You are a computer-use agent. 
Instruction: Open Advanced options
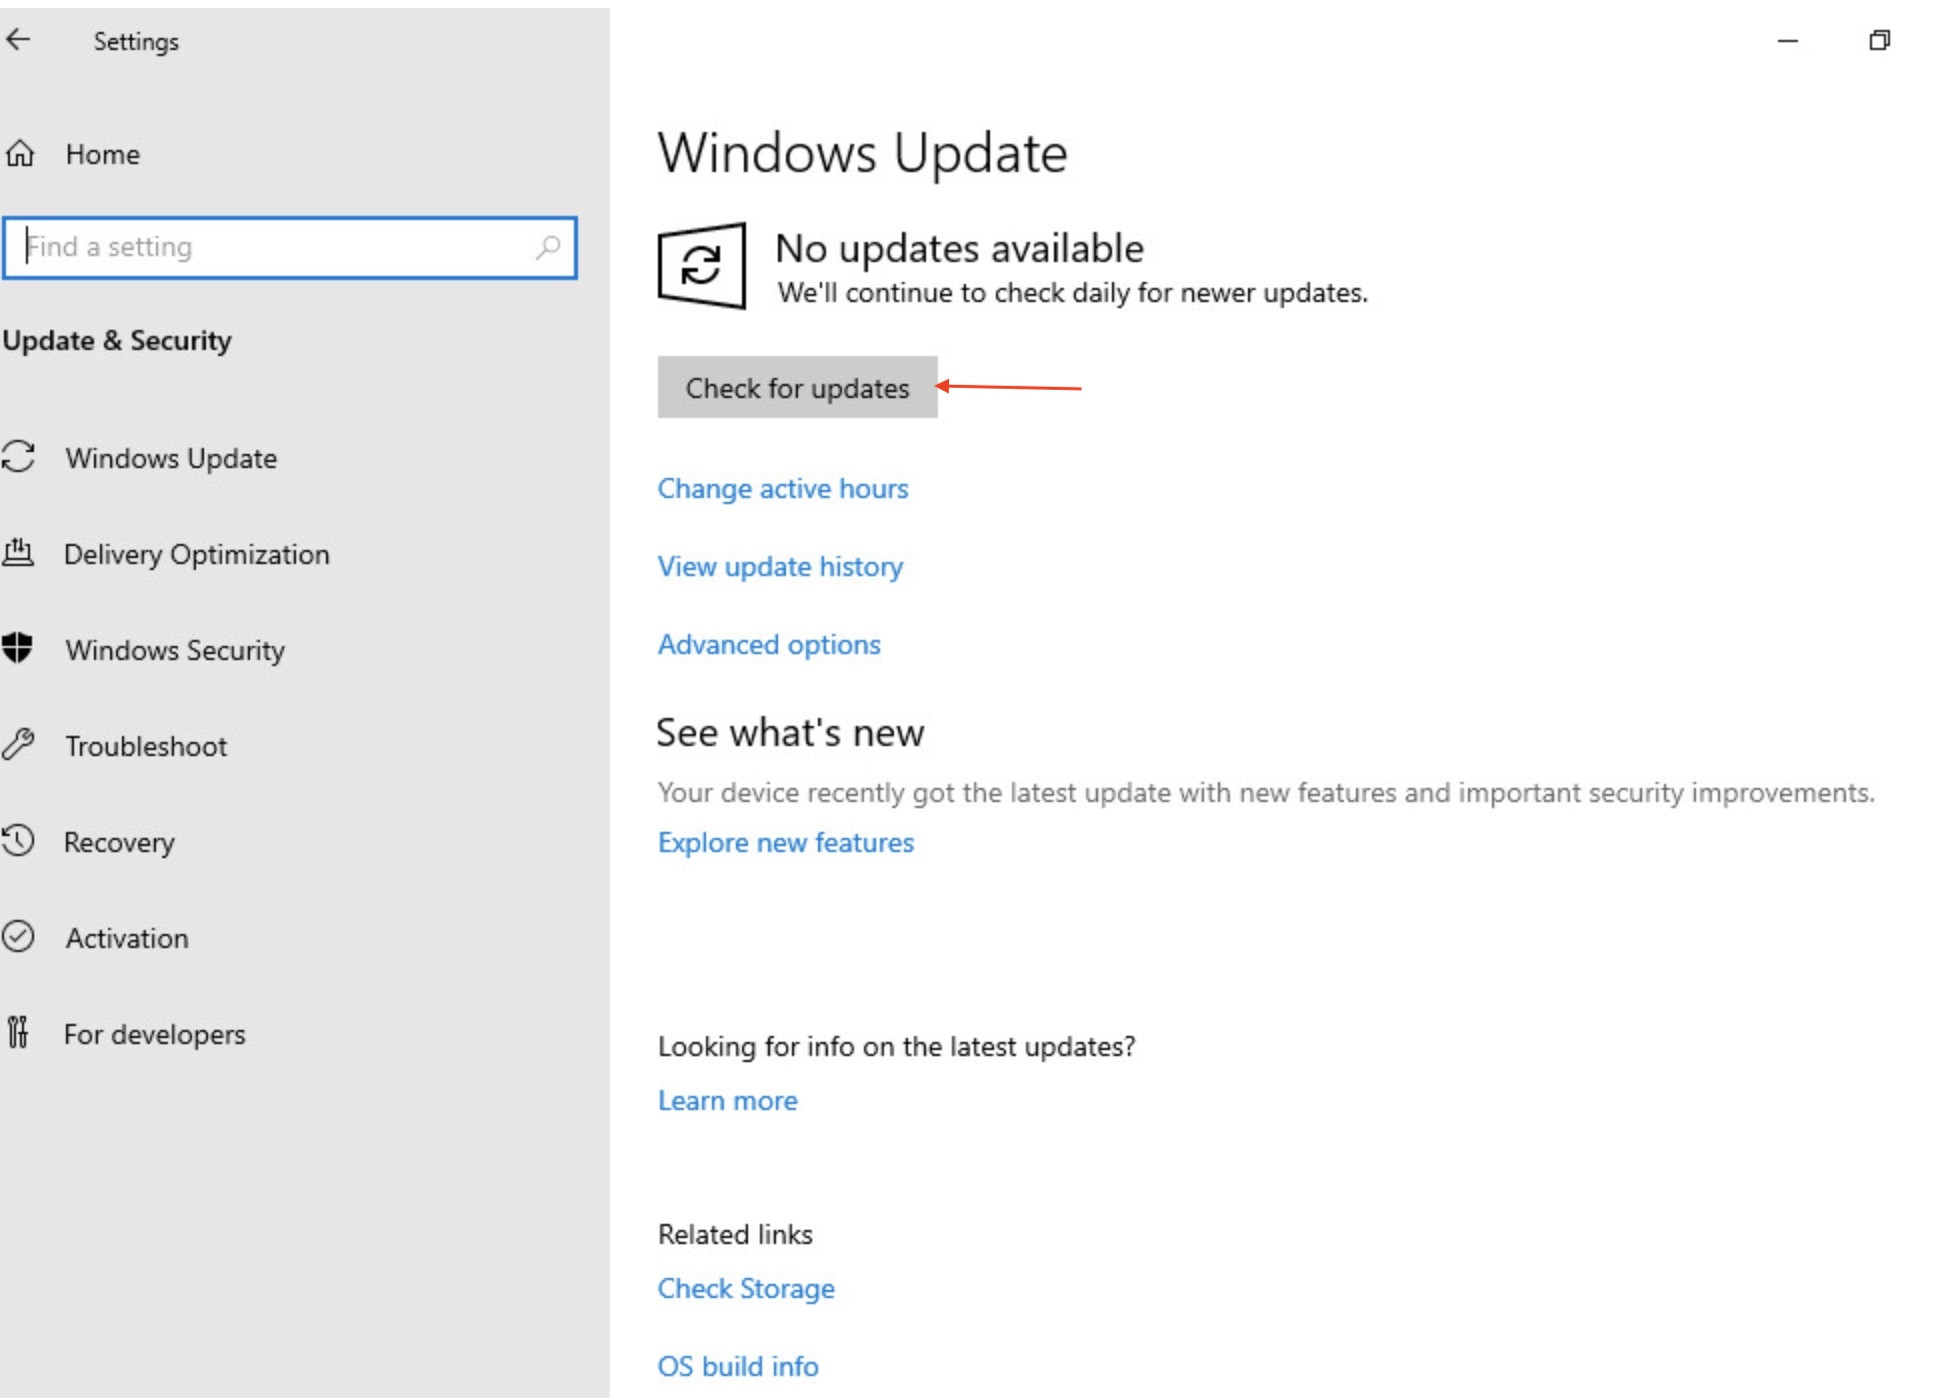[768, 644]
